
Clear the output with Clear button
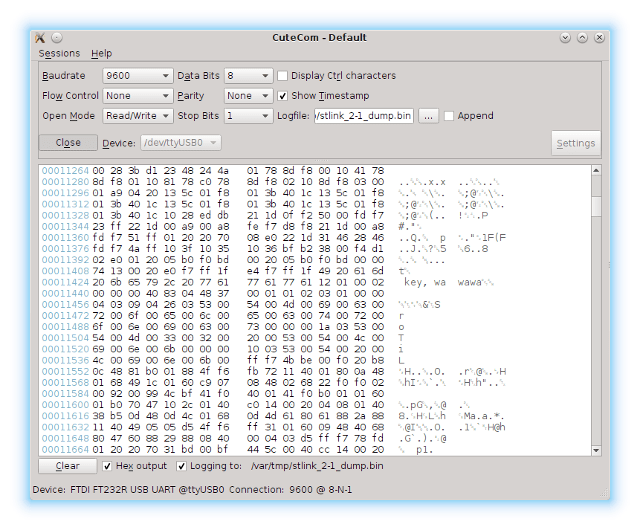(x=68, y=466)
